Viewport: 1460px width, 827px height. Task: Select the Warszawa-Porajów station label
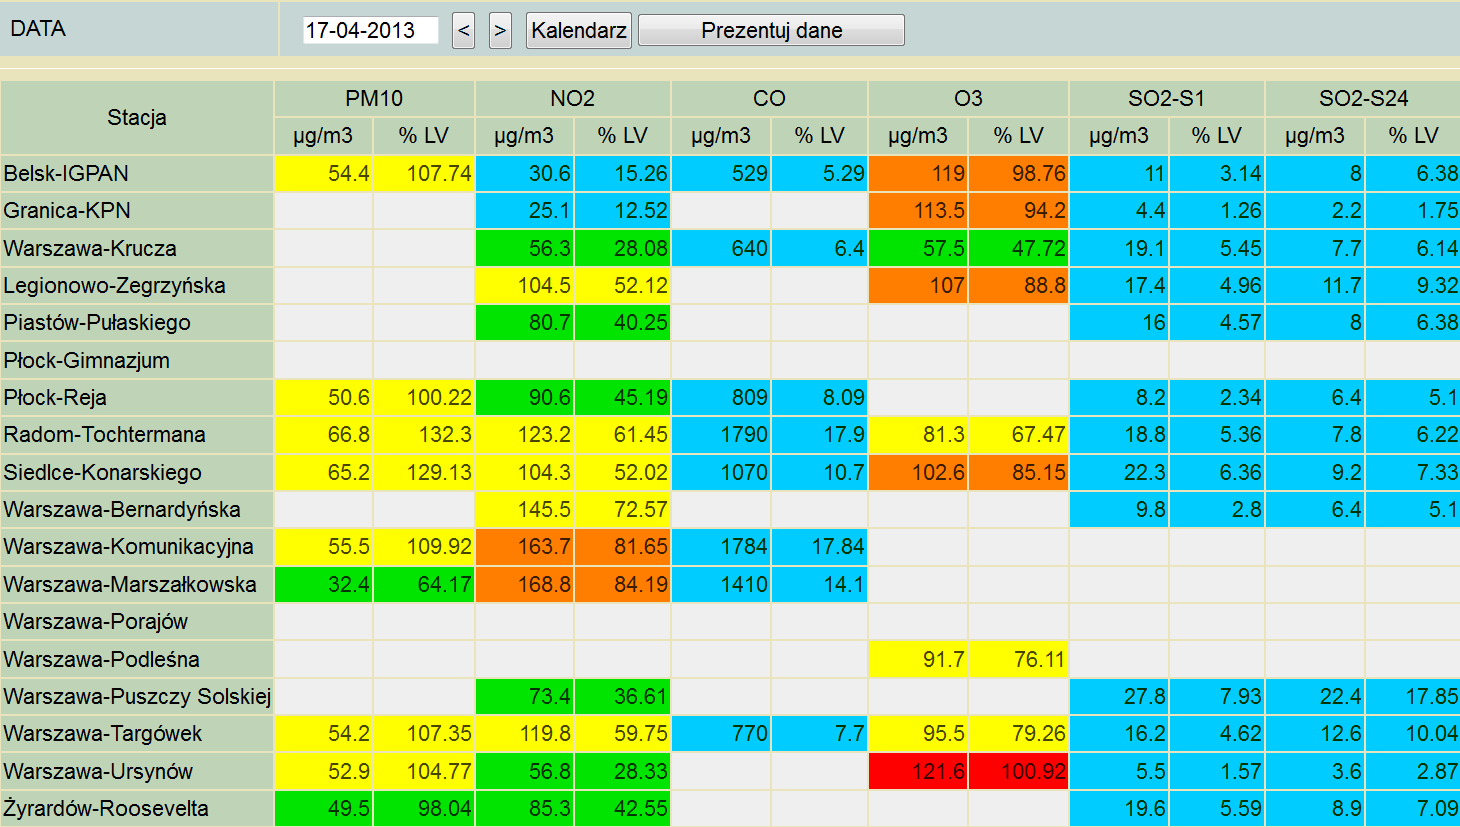coord(137,621)
